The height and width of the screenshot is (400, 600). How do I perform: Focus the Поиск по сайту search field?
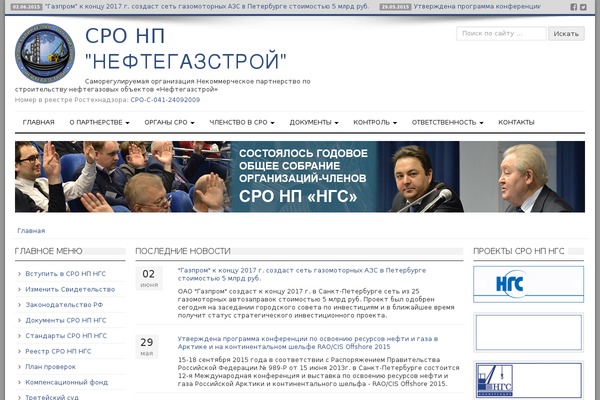[501, 34]
